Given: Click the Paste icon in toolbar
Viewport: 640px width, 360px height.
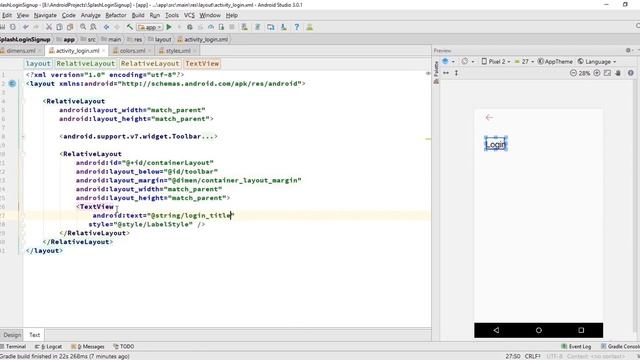Looking at the screenshot, I should point(70,27).
